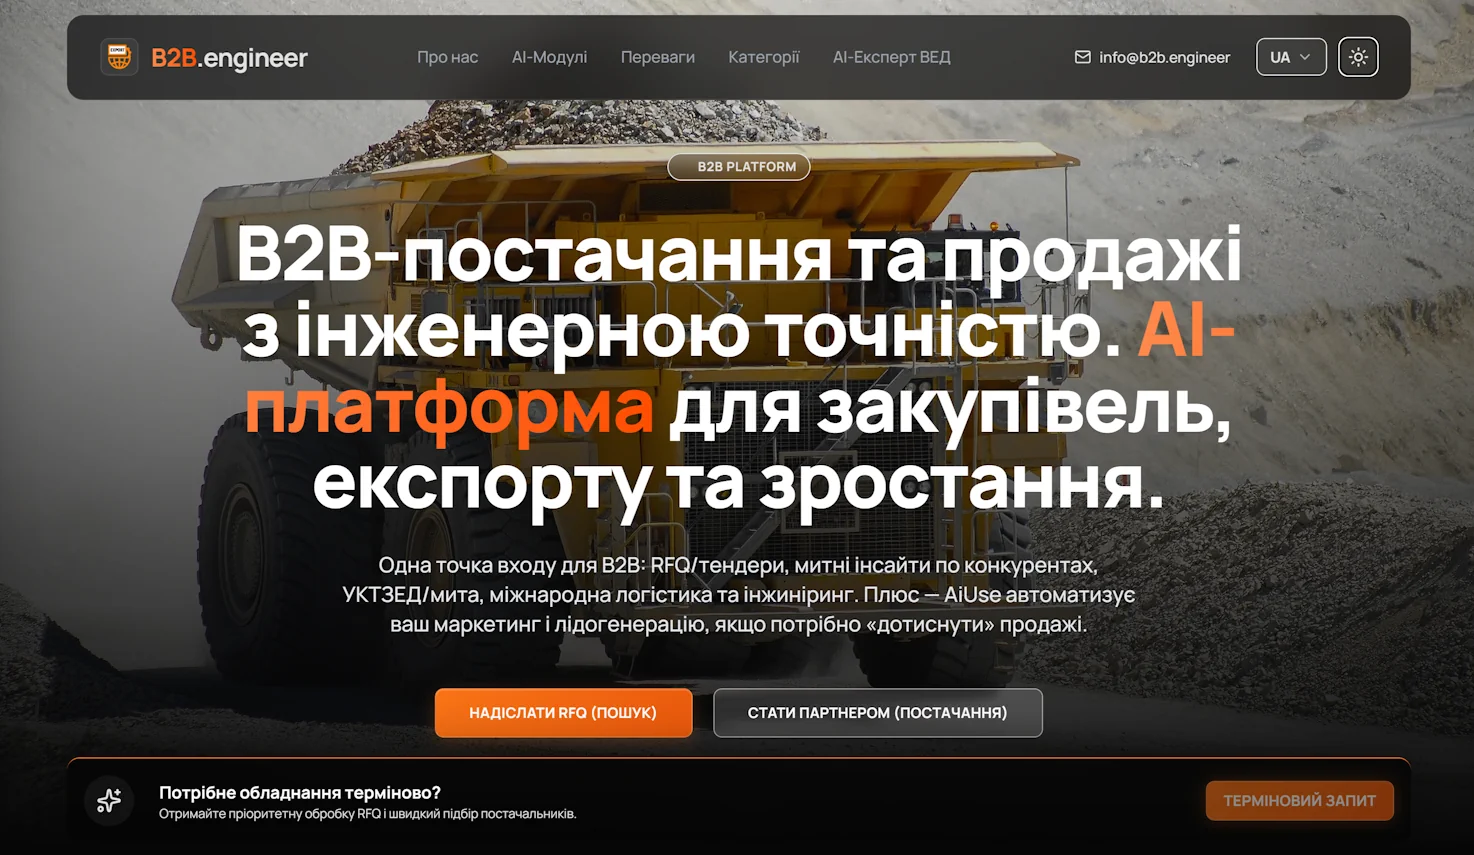
Task: Click the ТЕРМІНОВИЙ ЗАПИТ button
Action: tap(1299, 800)
